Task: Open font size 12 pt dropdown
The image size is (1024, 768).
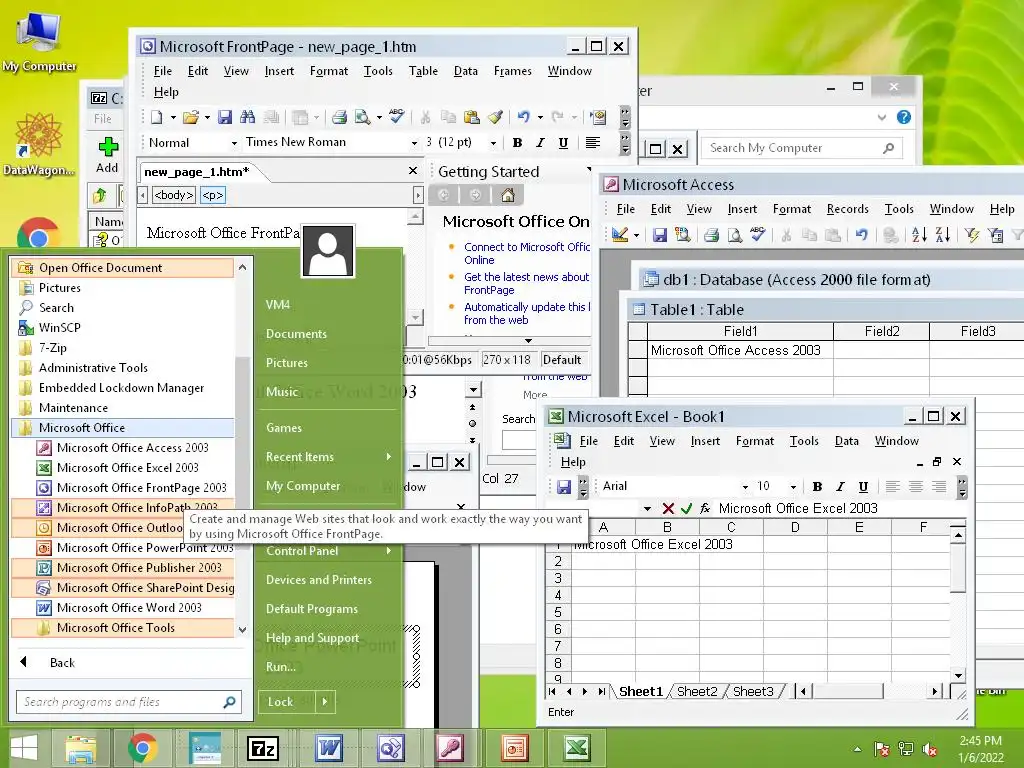Action: [x=494, y=143]
